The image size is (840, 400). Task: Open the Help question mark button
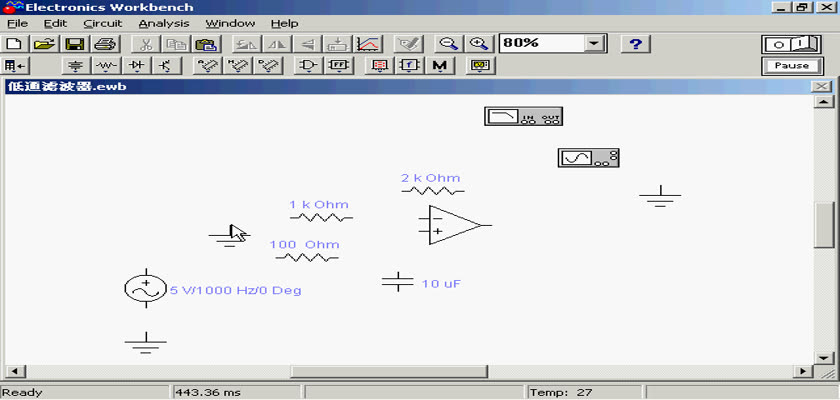click(635, 44)
